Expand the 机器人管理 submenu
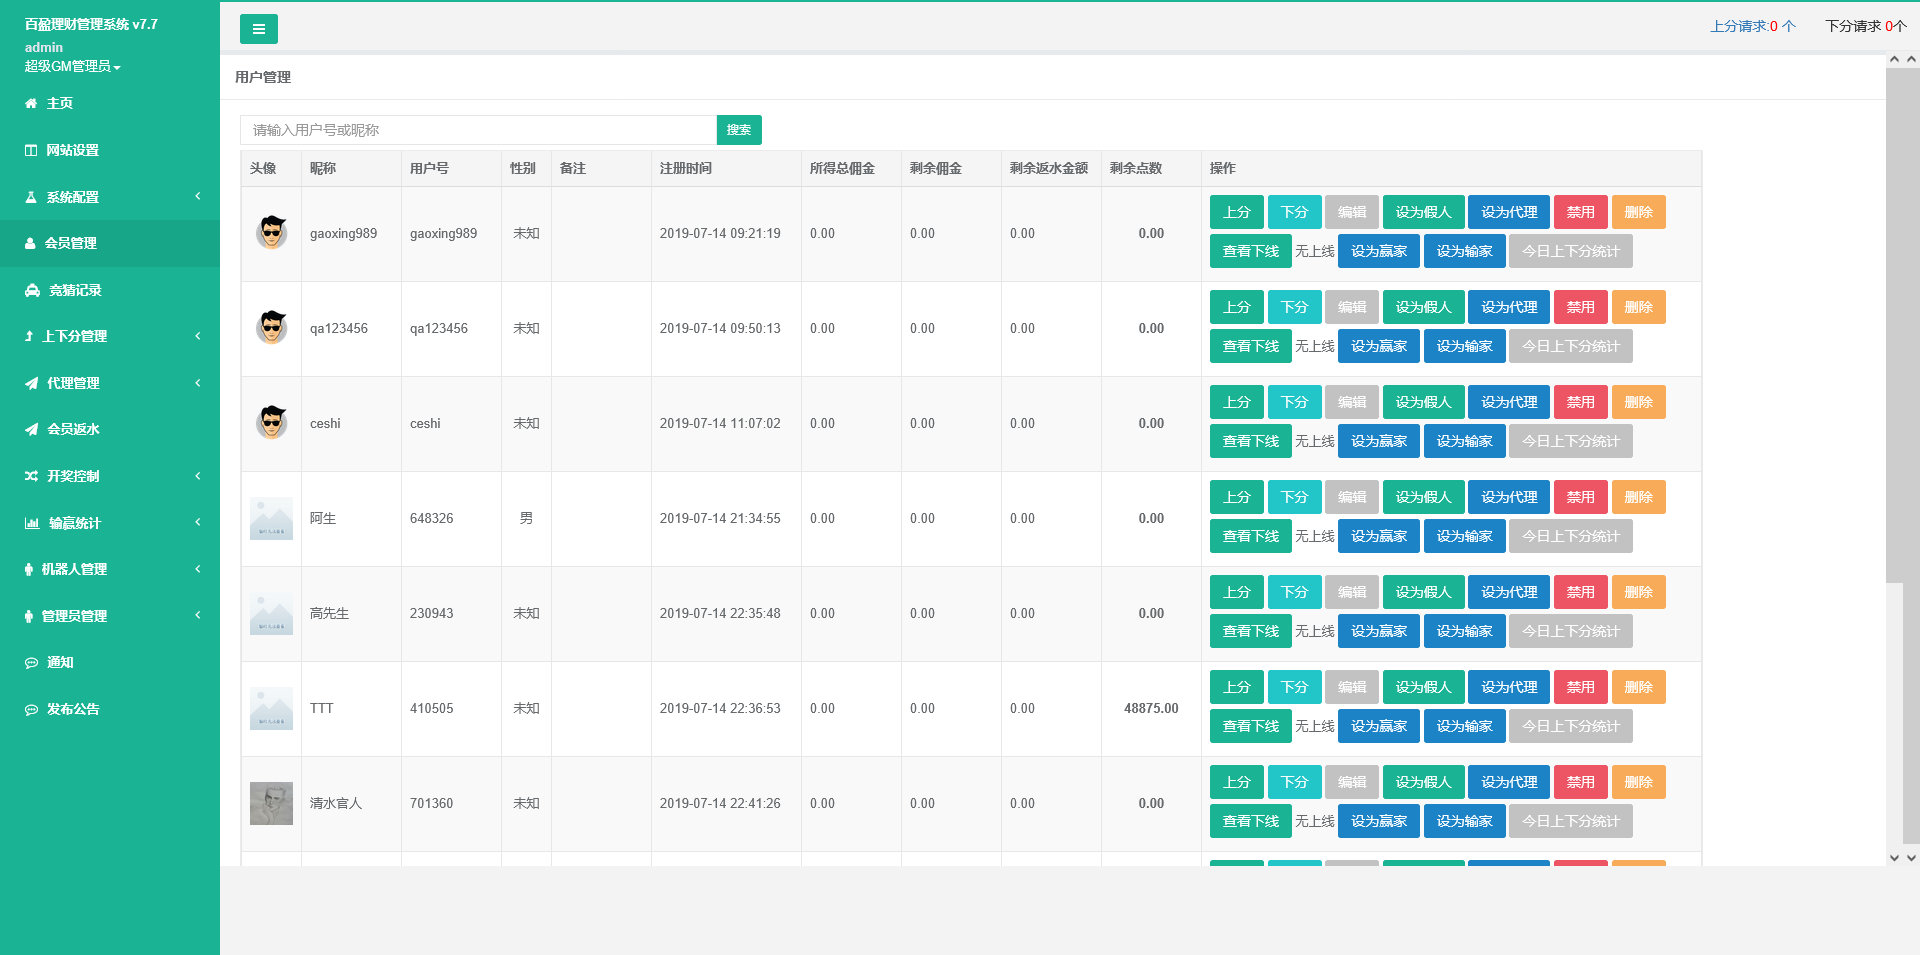Screen dimensions: 1920x955 pyautogui.click(x=110, y=569)
